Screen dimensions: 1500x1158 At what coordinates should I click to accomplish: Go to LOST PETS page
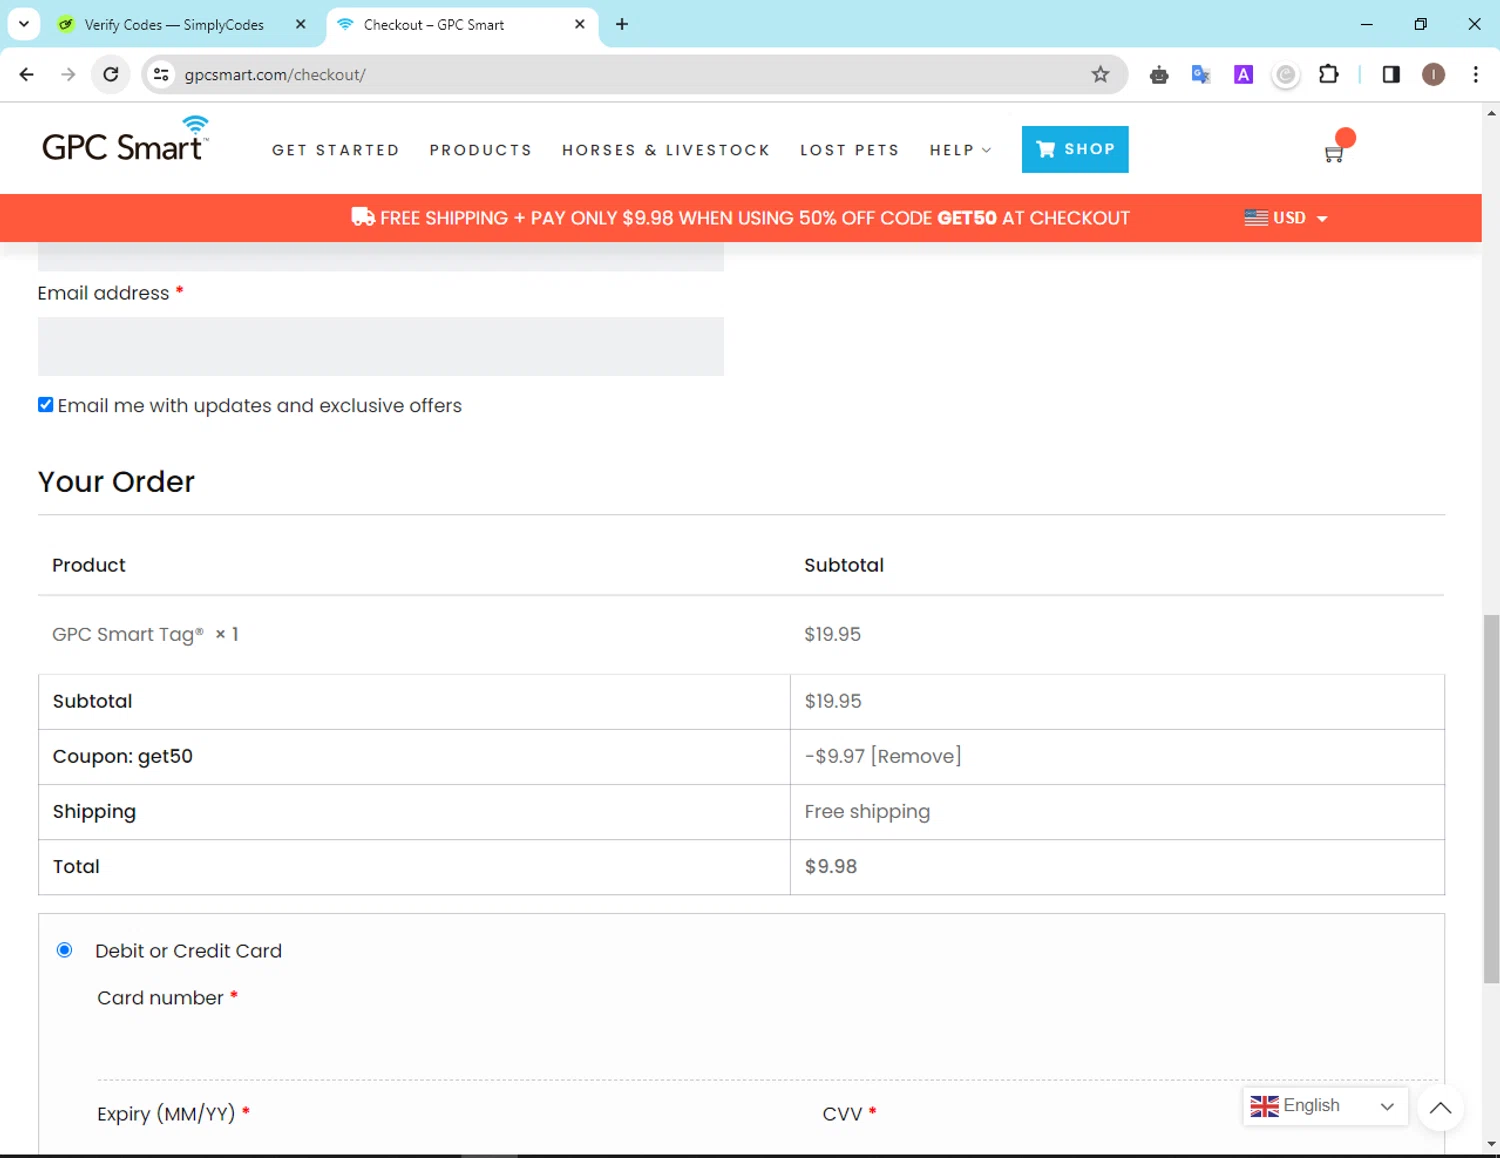850,150
